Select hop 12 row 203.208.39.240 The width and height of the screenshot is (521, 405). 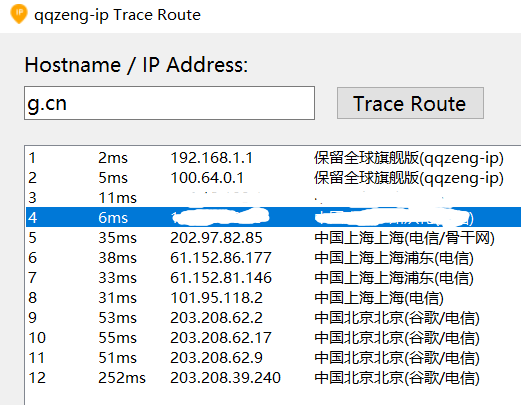point(273,378)
